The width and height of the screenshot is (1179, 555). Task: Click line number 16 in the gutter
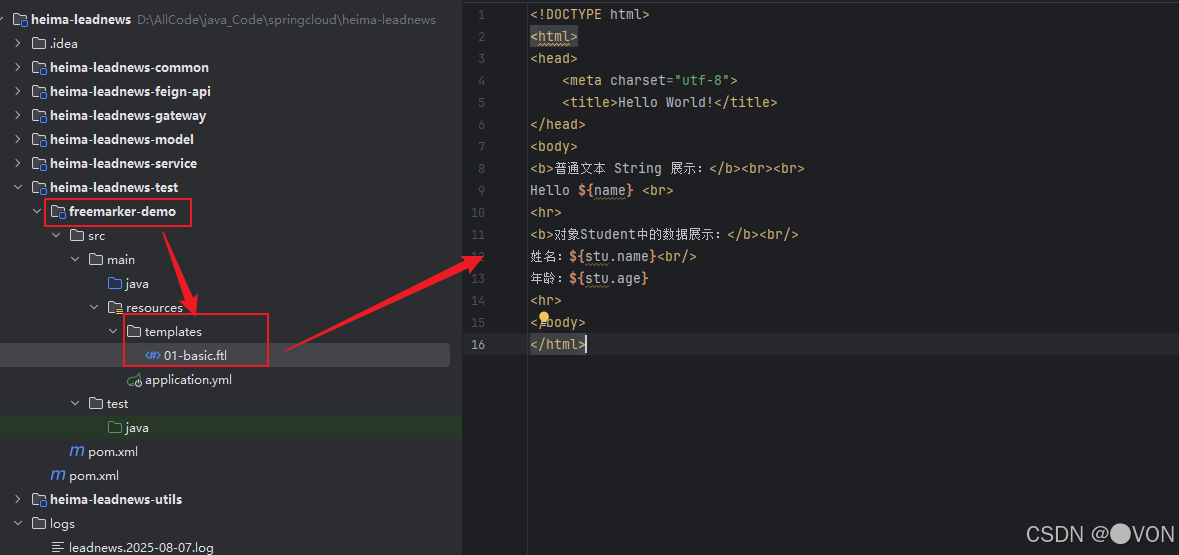[x=477, y=344]
